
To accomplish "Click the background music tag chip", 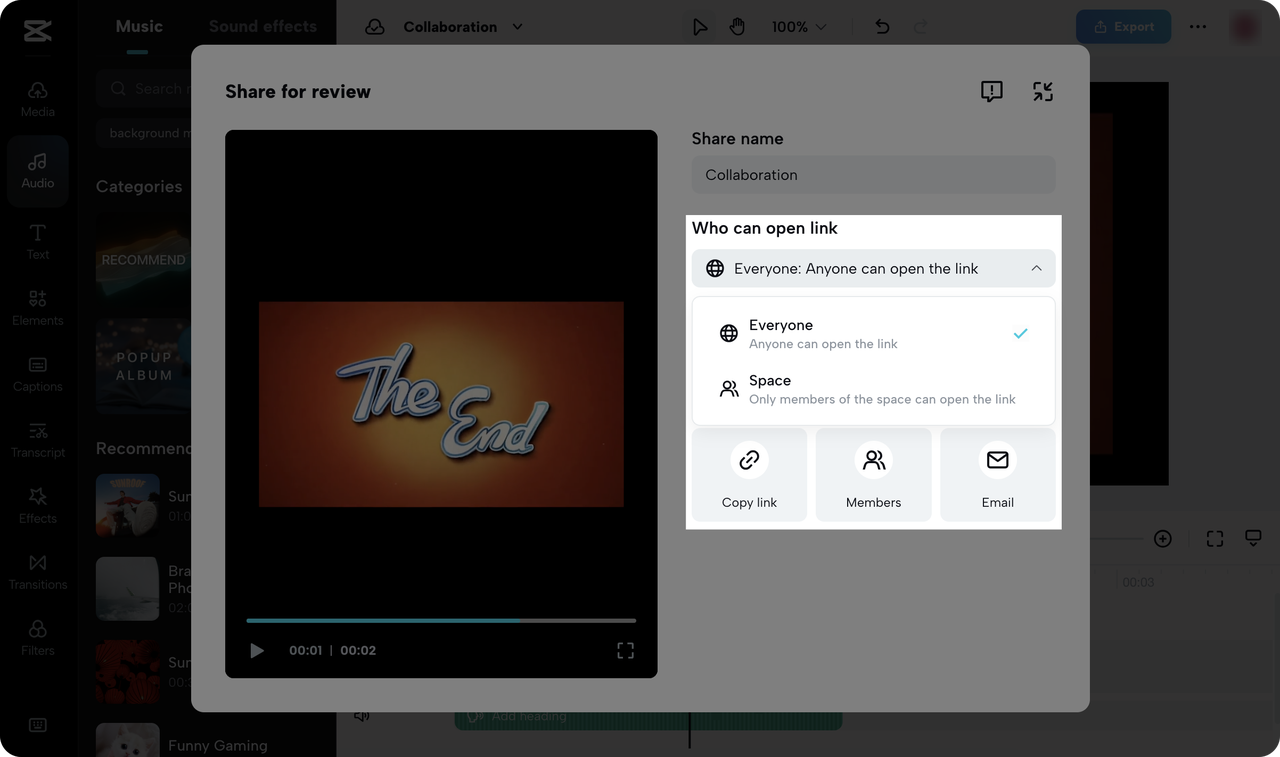I will (x=145, y=133).
